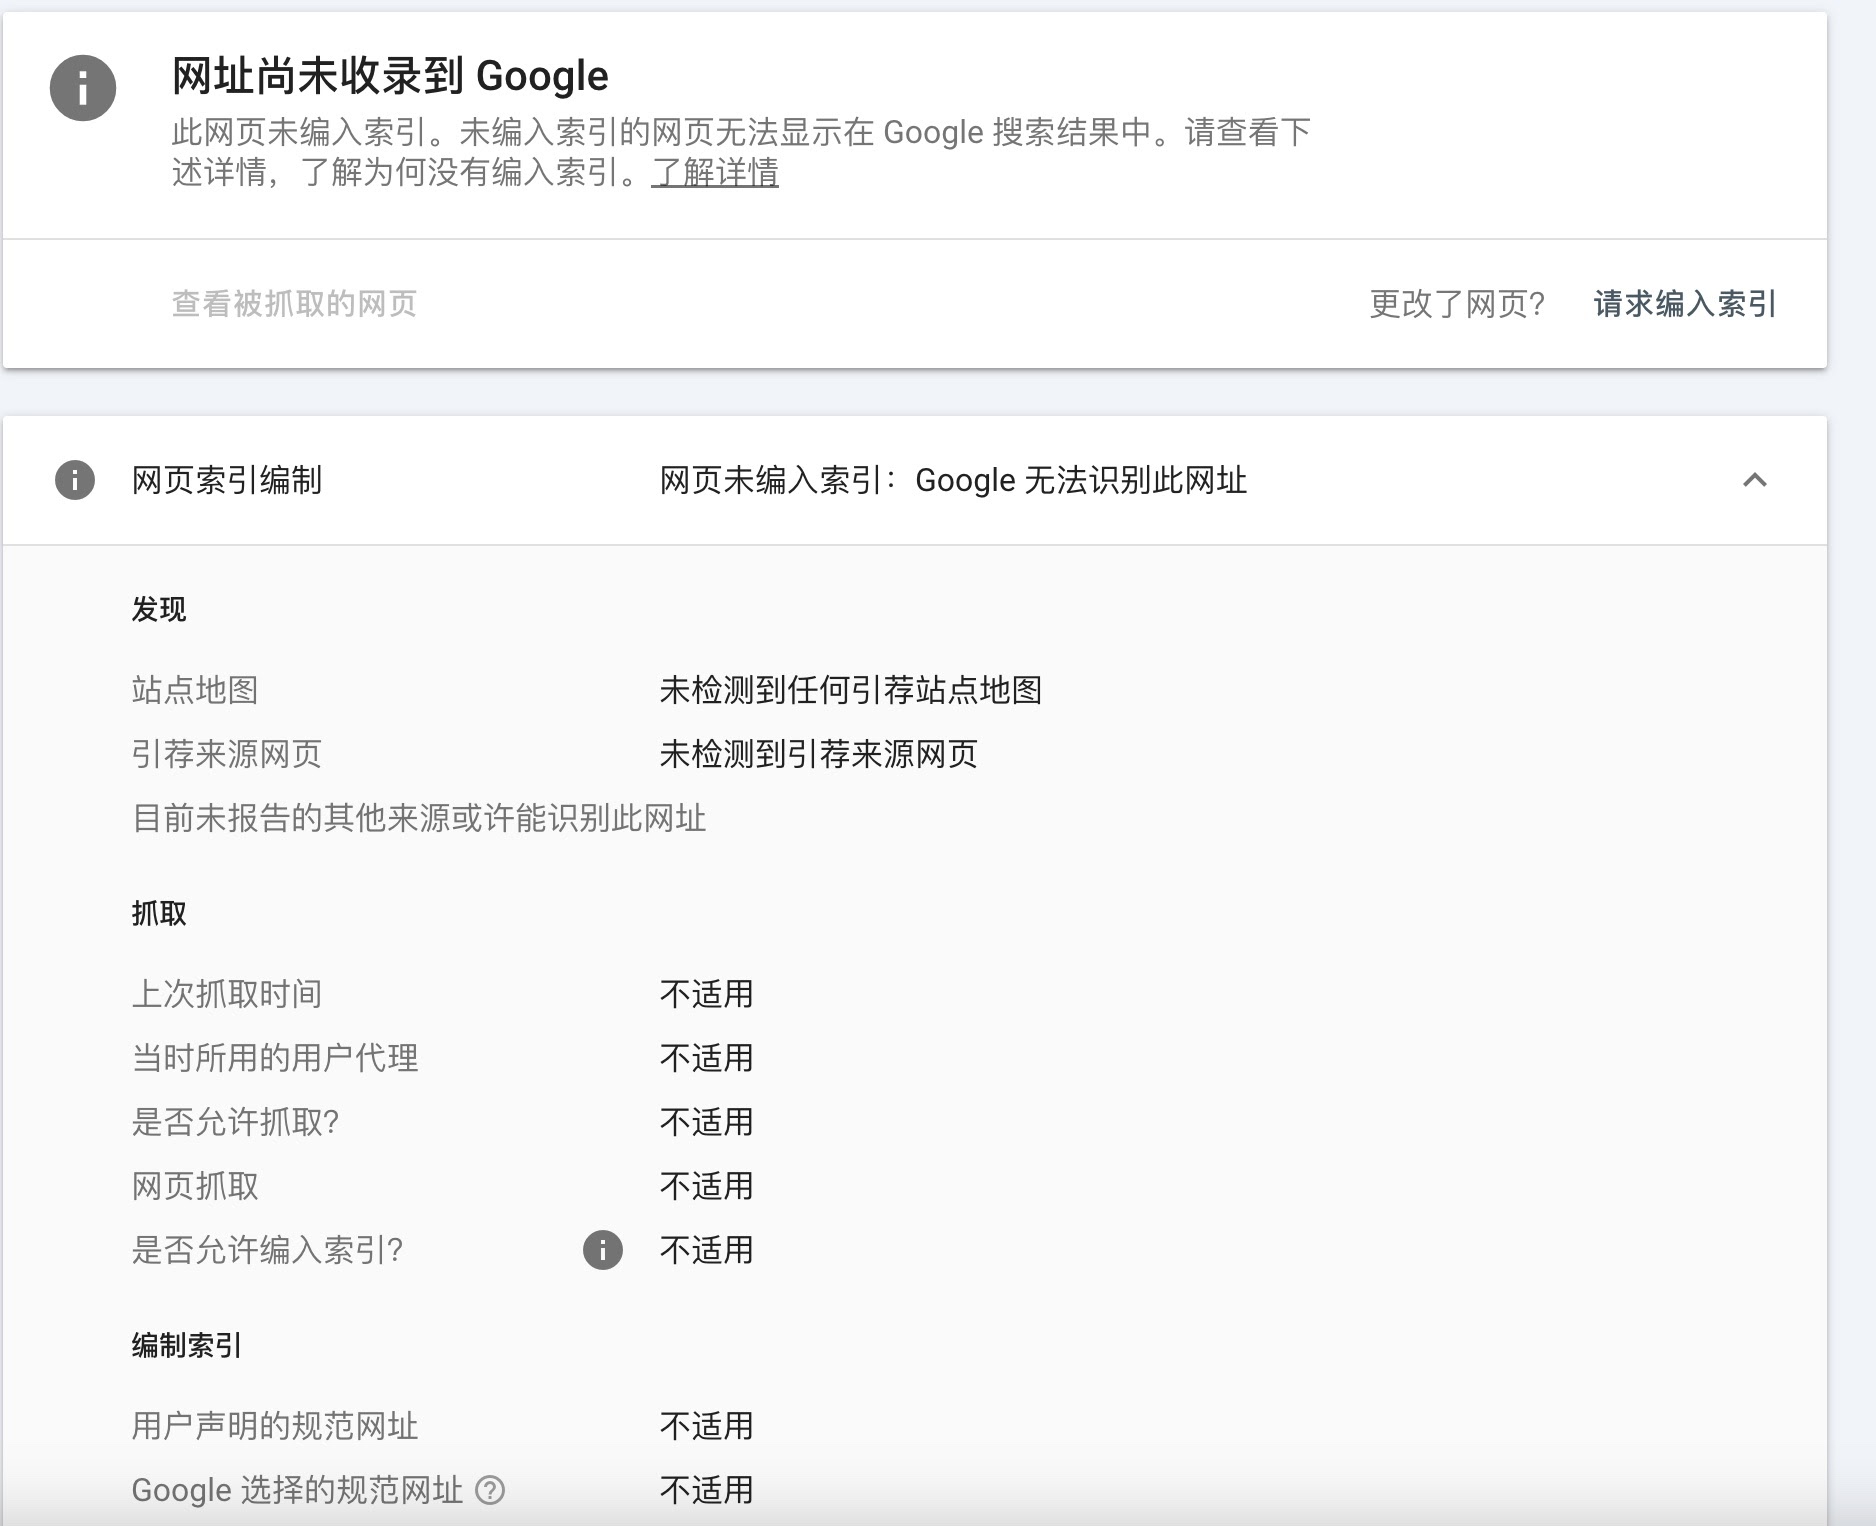1876x1526 pixels.
Task: Click "不适用" beside "是否允许抓取?"
Action: coord(705,1123)
